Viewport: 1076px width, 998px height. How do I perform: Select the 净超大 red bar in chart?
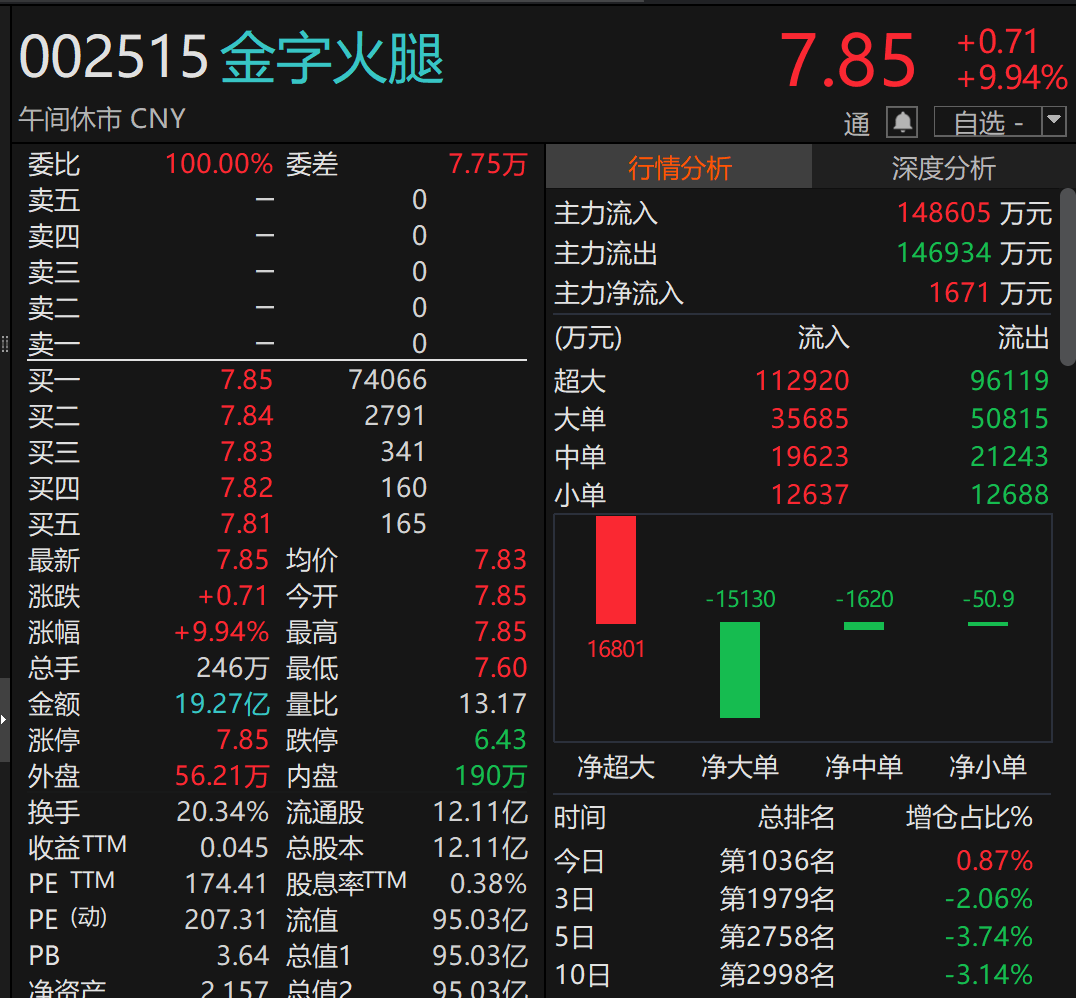coord(617,570)
